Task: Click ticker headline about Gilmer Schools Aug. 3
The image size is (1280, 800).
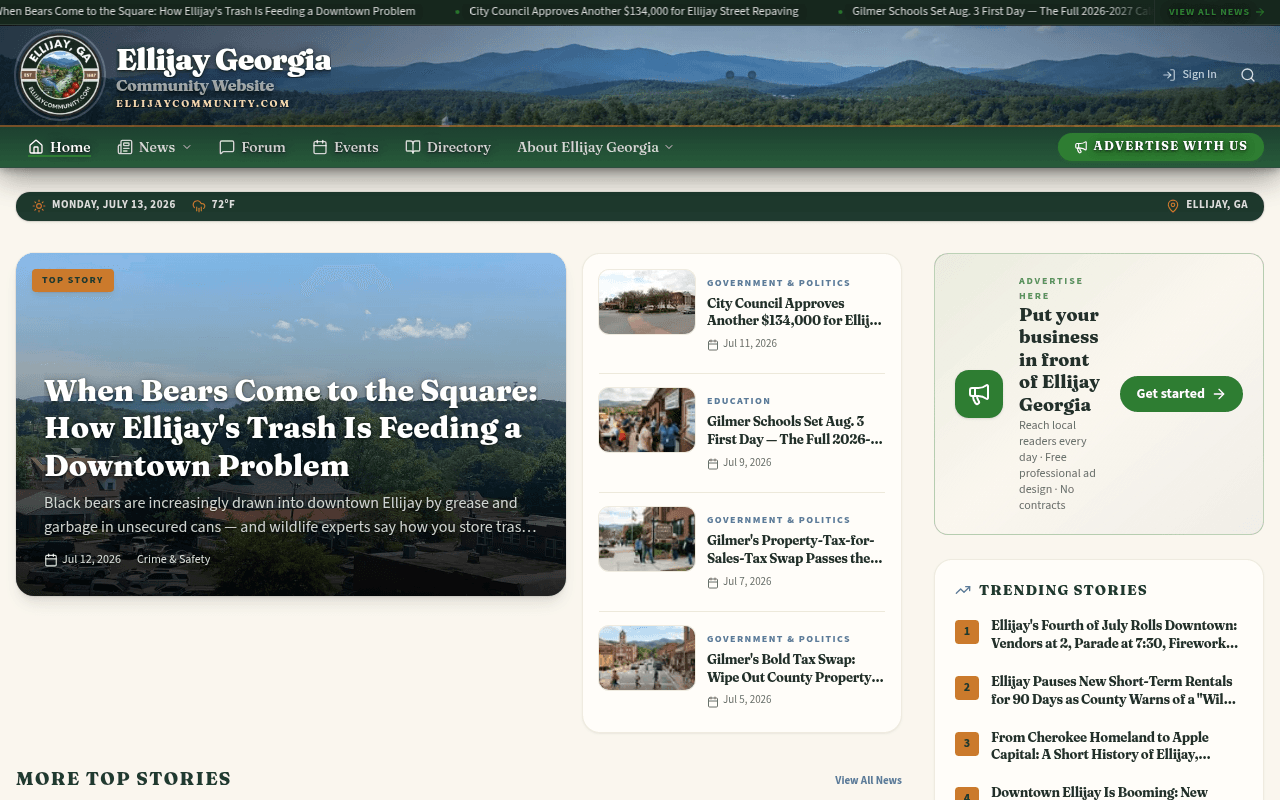Action: [1000, 12]
